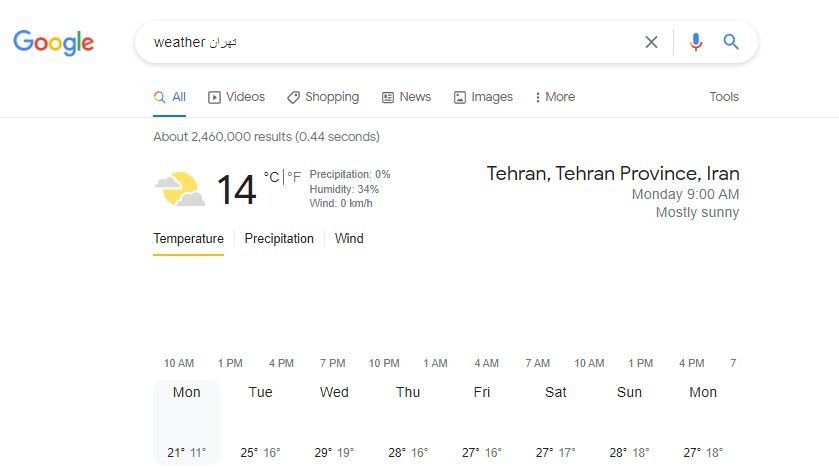Open the Videos results tab

(236, 97)
